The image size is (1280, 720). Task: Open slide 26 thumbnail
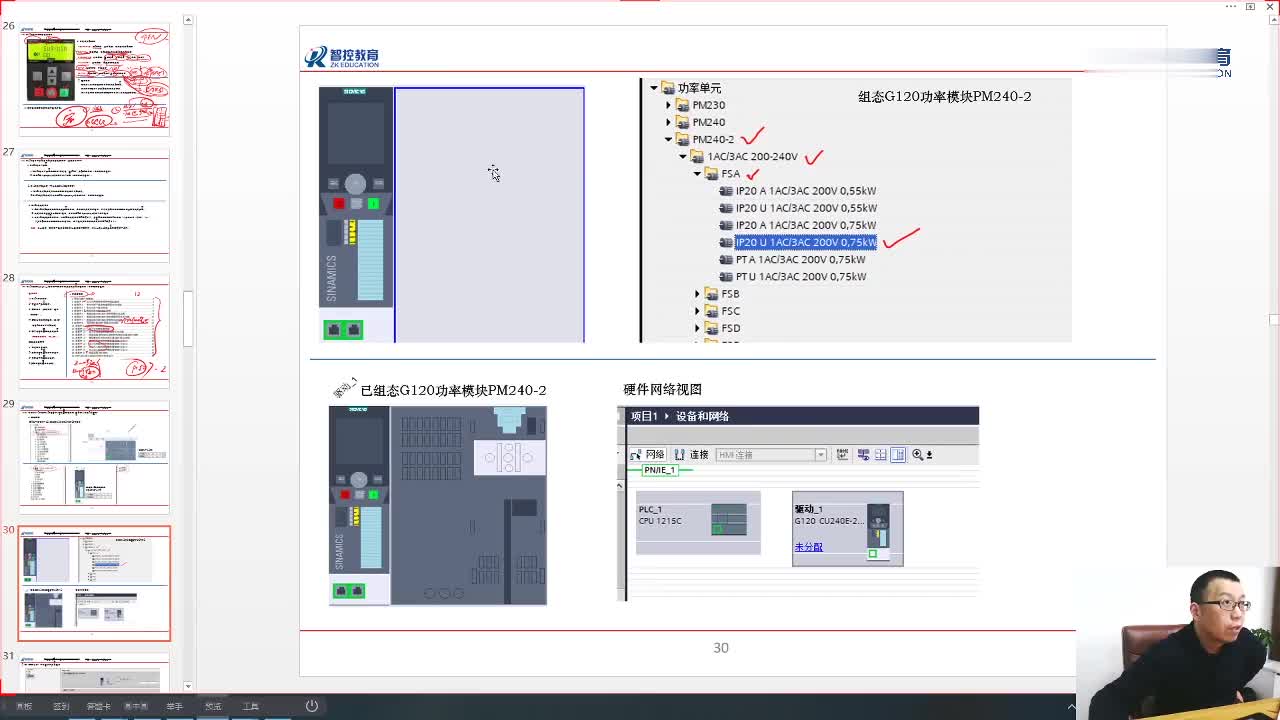click(94, 79)
